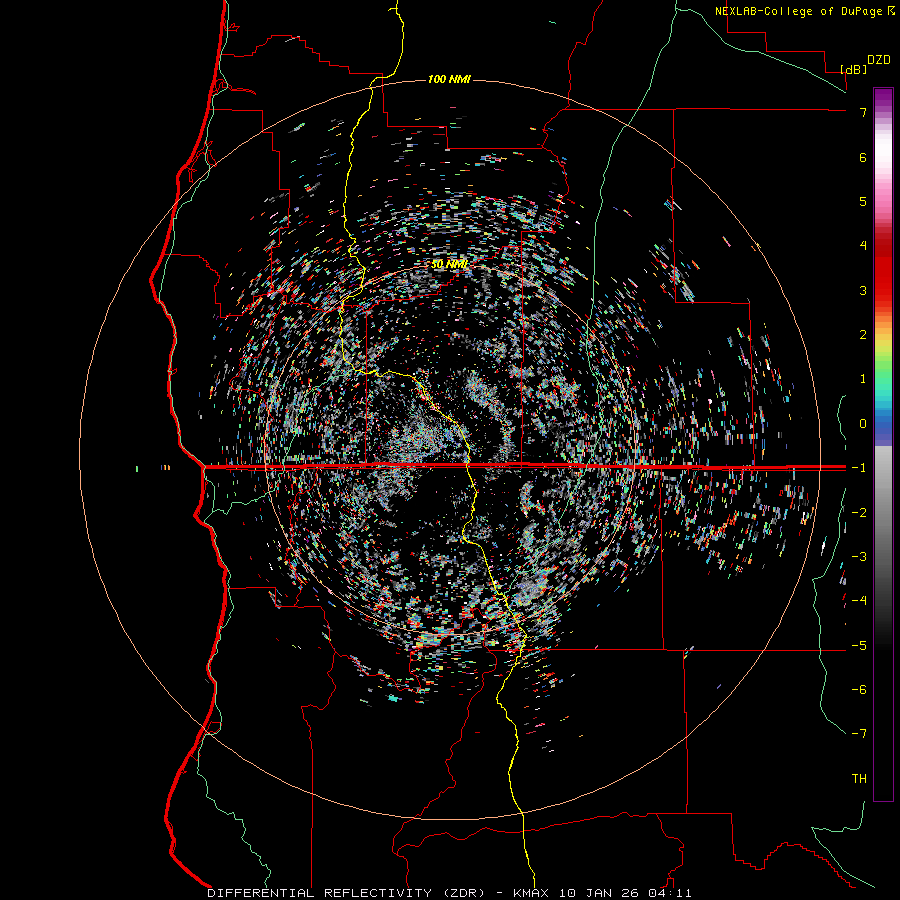The image size is (900, 900).
Task: Click the 5 value on color scale
Action: (863, 201)
